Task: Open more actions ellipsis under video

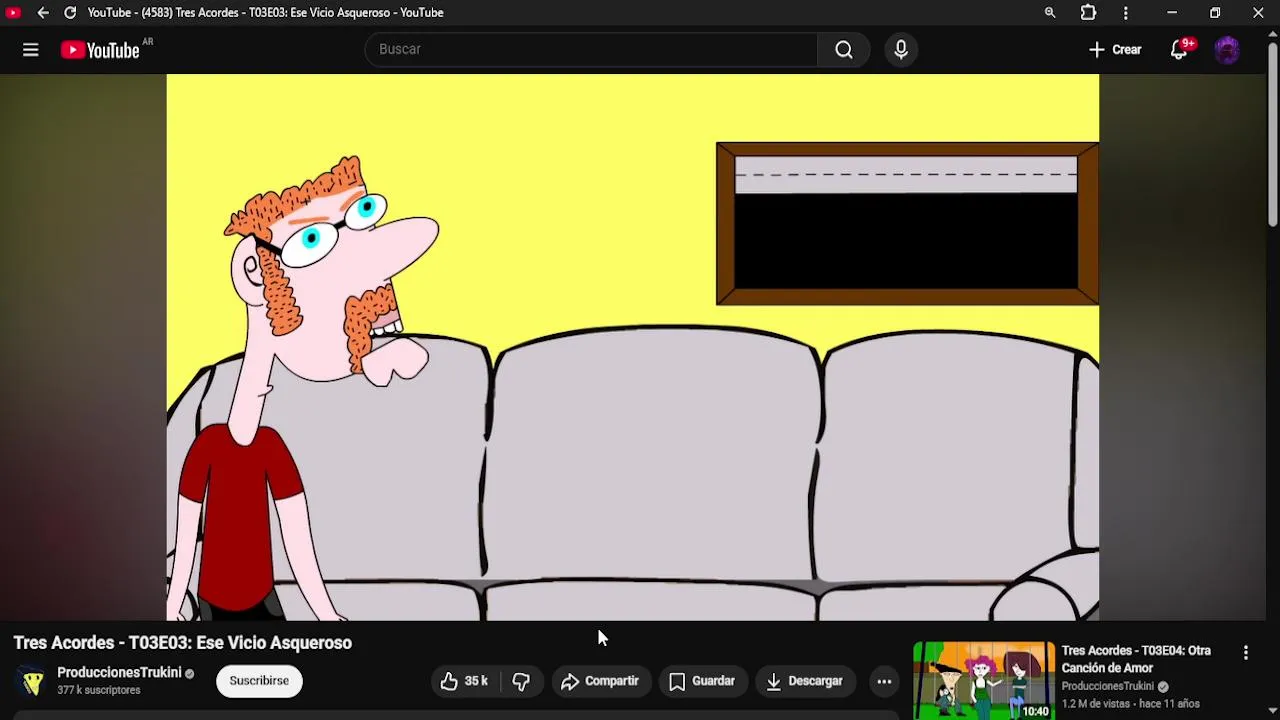Action: pyautogui.click(x=884, y=681)
